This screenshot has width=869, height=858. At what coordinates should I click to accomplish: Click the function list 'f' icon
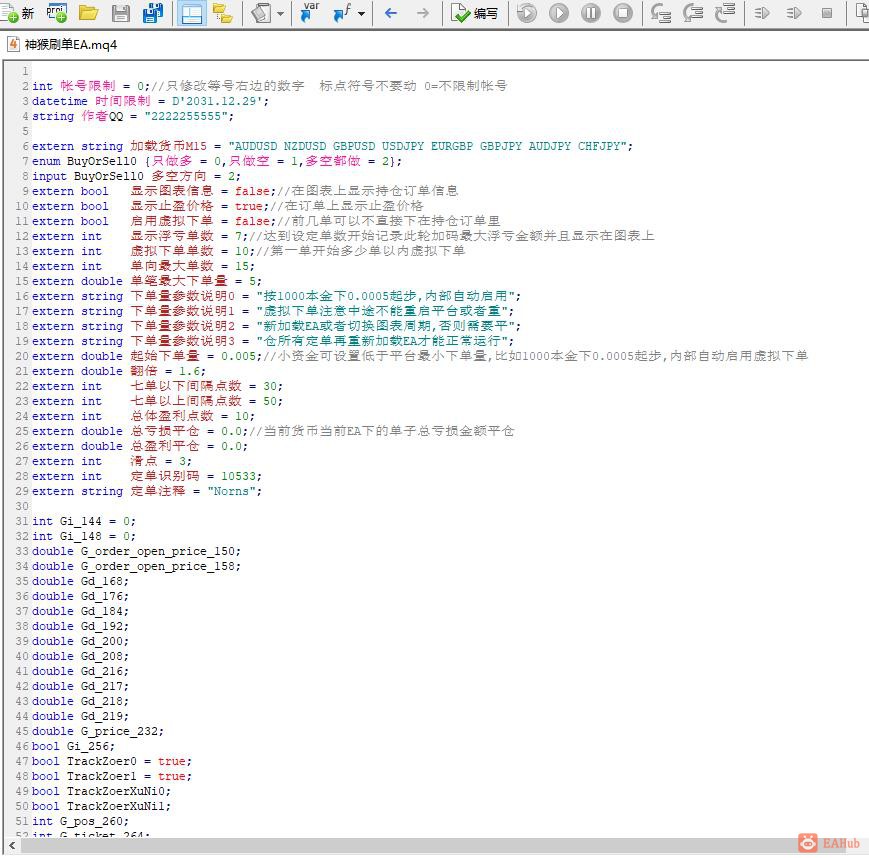(342, 13)
